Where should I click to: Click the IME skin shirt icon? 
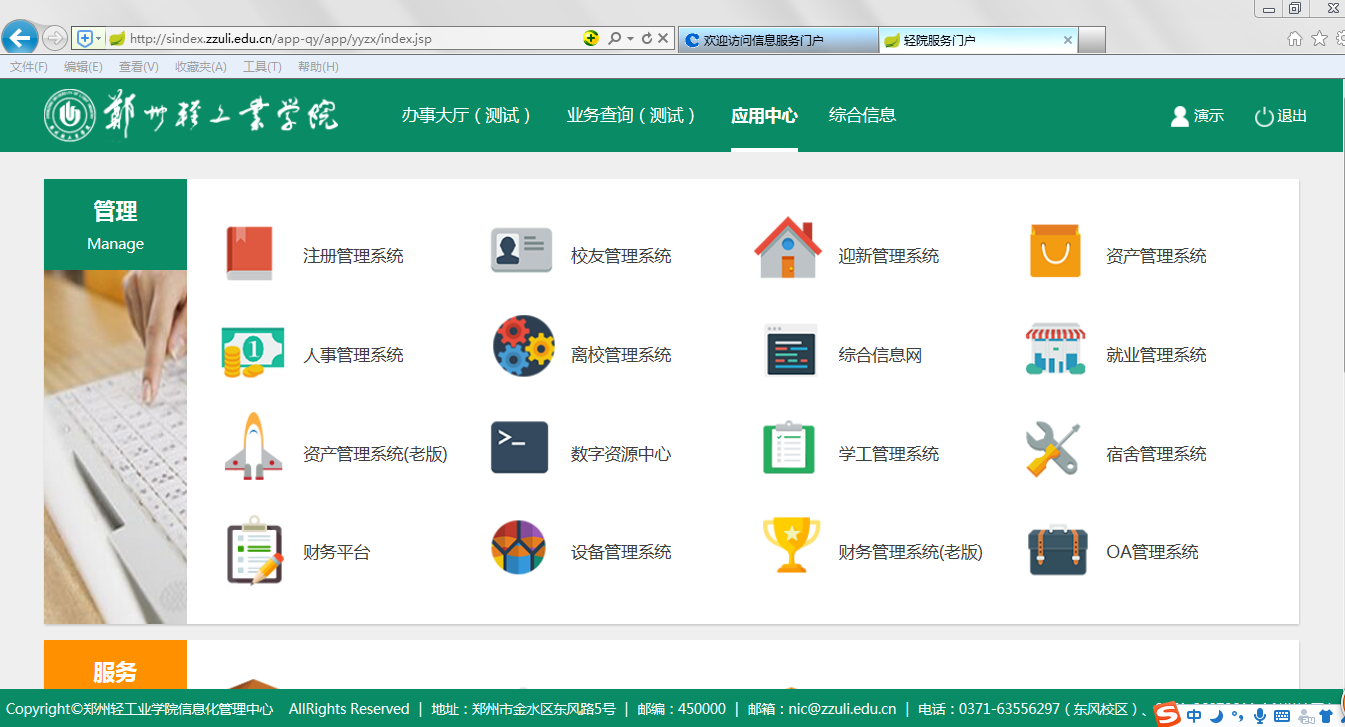(x=1326, y=716)
